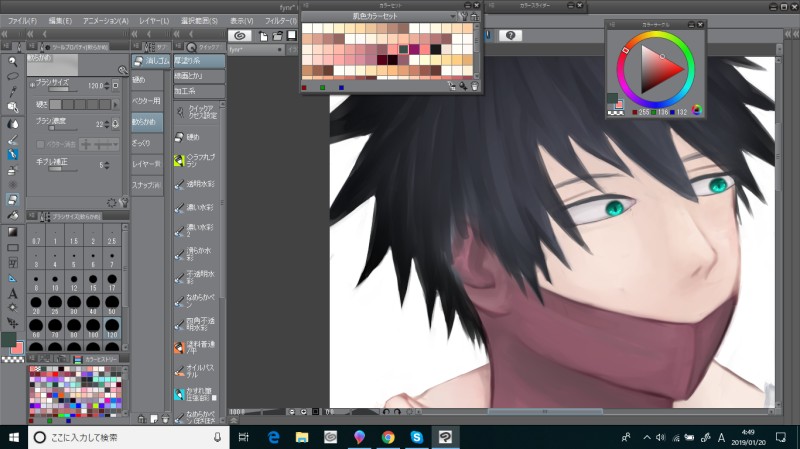
Task: Select transparent color below toolbar swatches
Action: 13,359
